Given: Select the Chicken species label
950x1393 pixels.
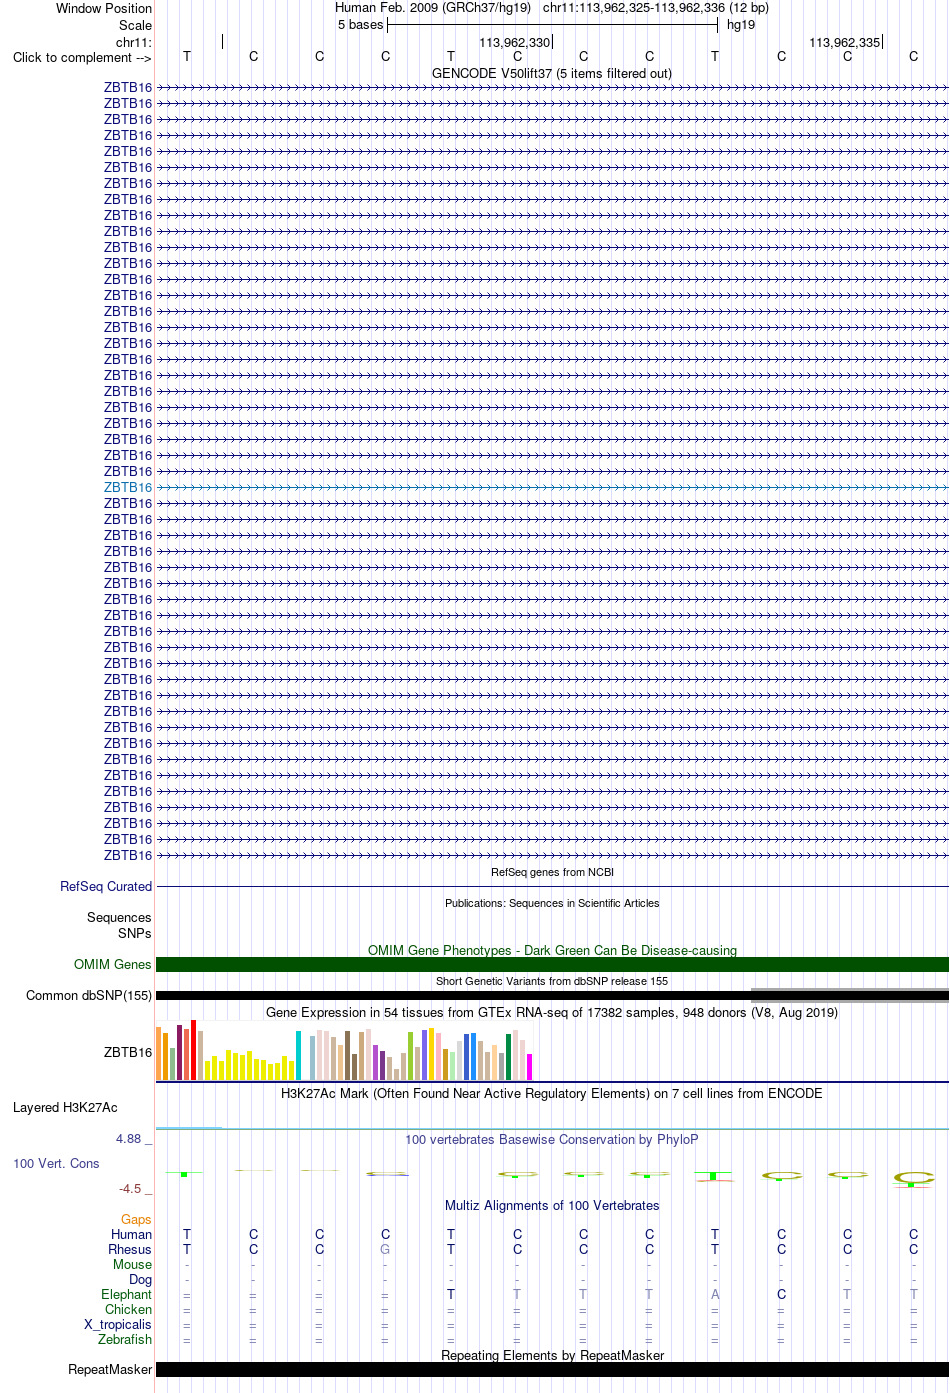Looking at the screenshot, I should [x=128, y=1309].
